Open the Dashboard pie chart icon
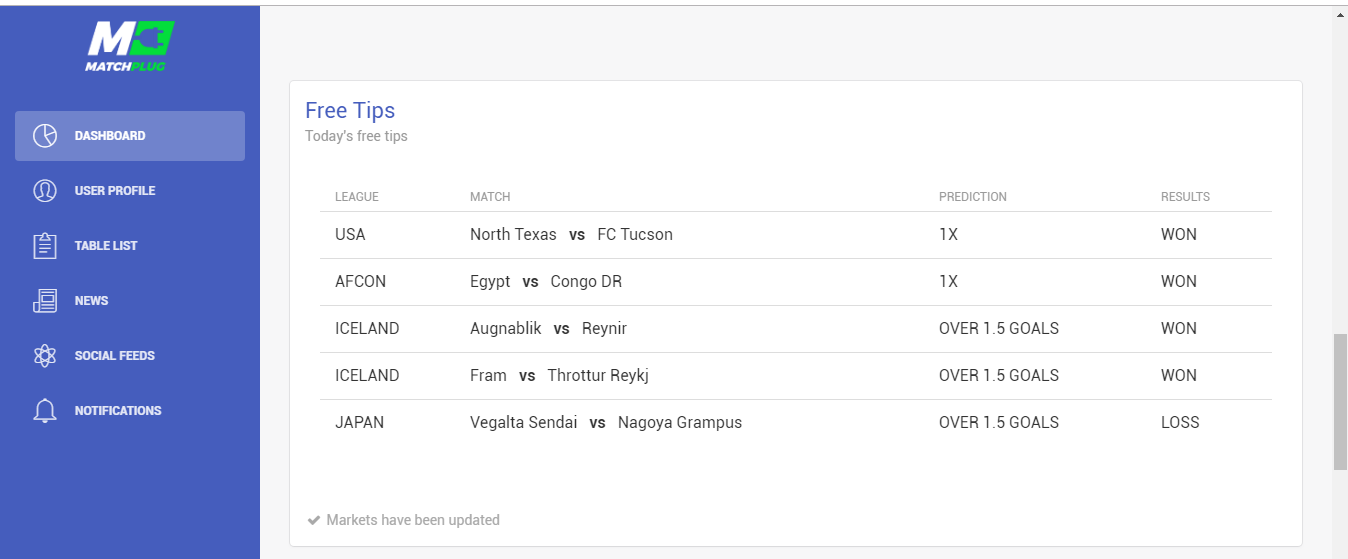This screenshot has height=559, width=1348. click(45, 136)
